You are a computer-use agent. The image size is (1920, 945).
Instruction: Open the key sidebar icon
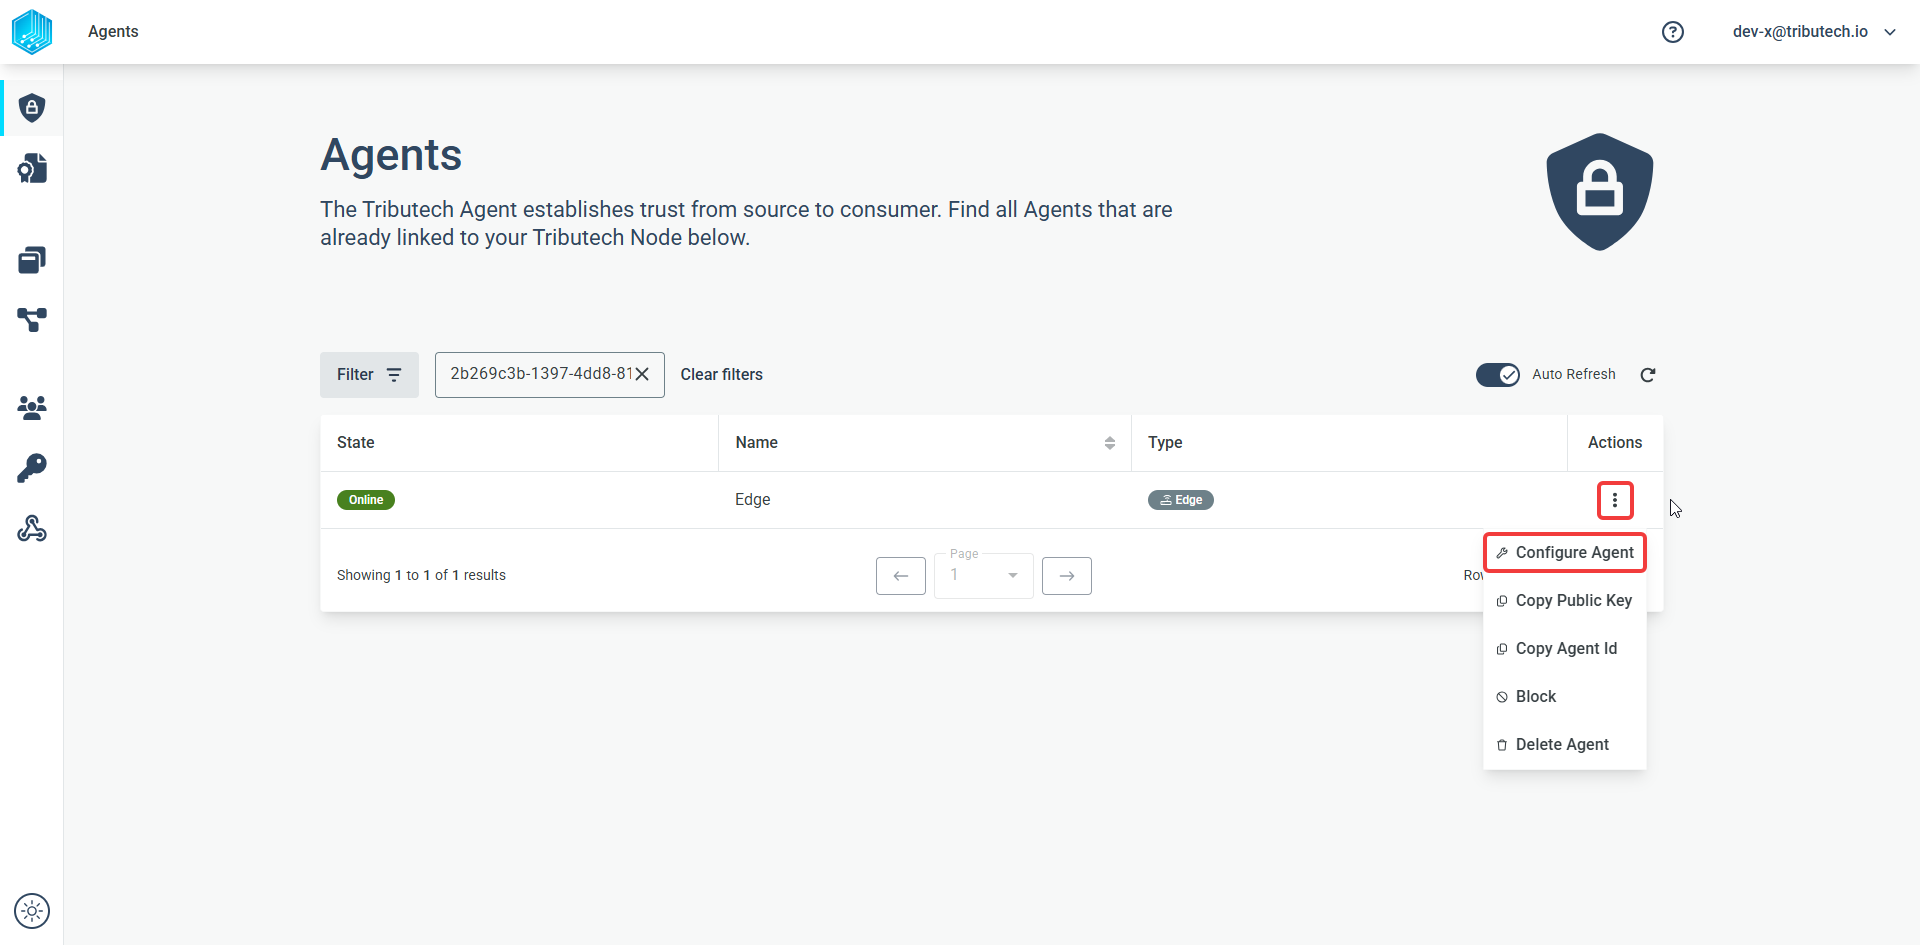pyautogui.click(x=32, y=468)
